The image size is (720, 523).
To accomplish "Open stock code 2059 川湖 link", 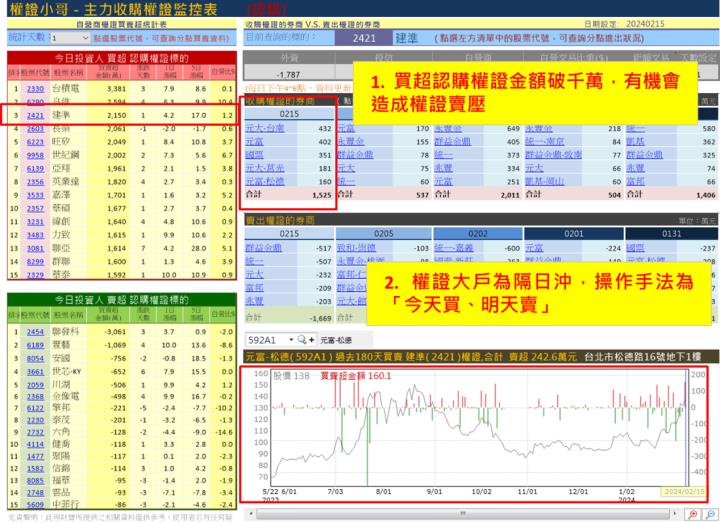I will pos(35,385).
